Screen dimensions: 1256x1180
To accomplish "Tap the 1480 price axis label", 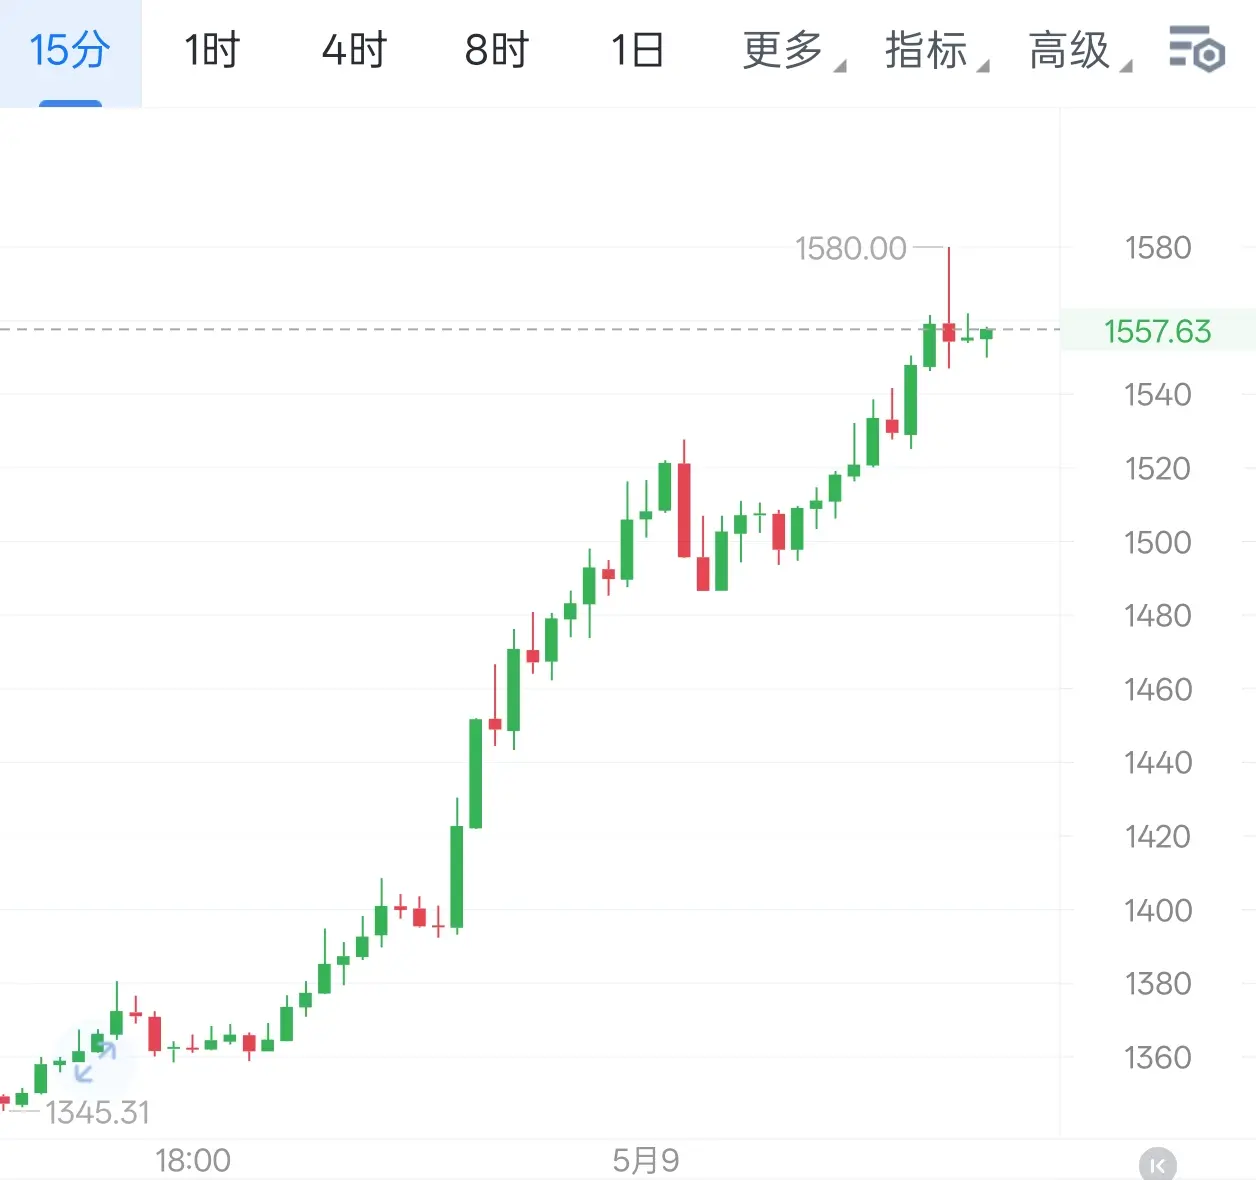I will coord(1158,615).
